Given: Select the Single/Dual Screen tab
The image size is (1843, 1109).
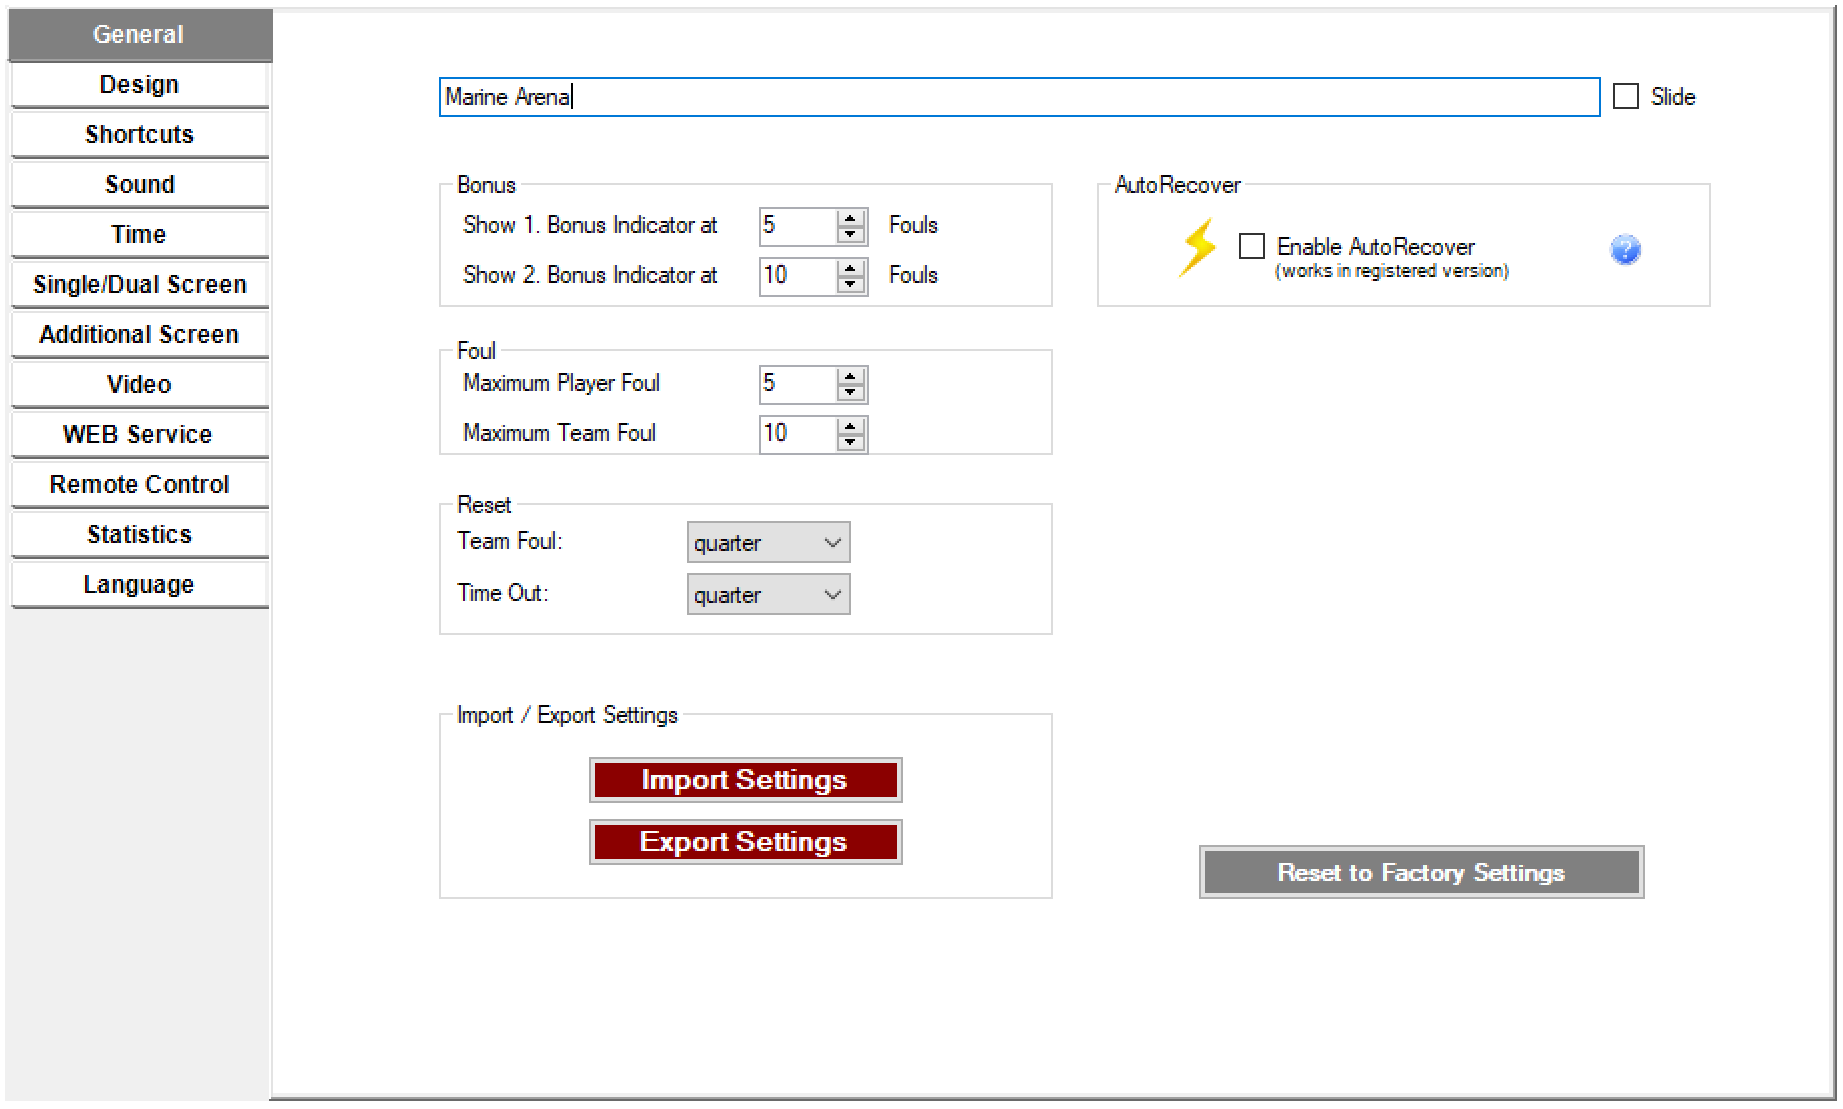Looking at the screenshot, I should (x=140, y=285).
